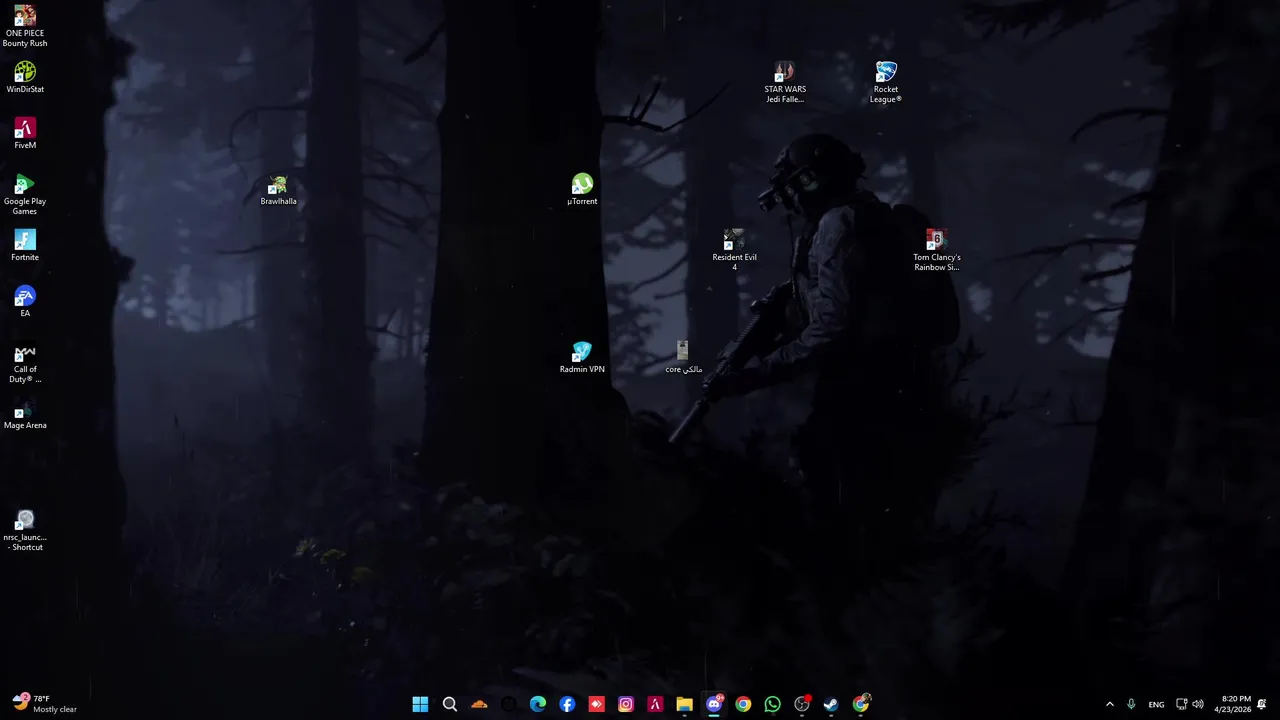
Task: Open the red arrow app in the taskbar
Action: pyautogui.click(x=596, y=704)
